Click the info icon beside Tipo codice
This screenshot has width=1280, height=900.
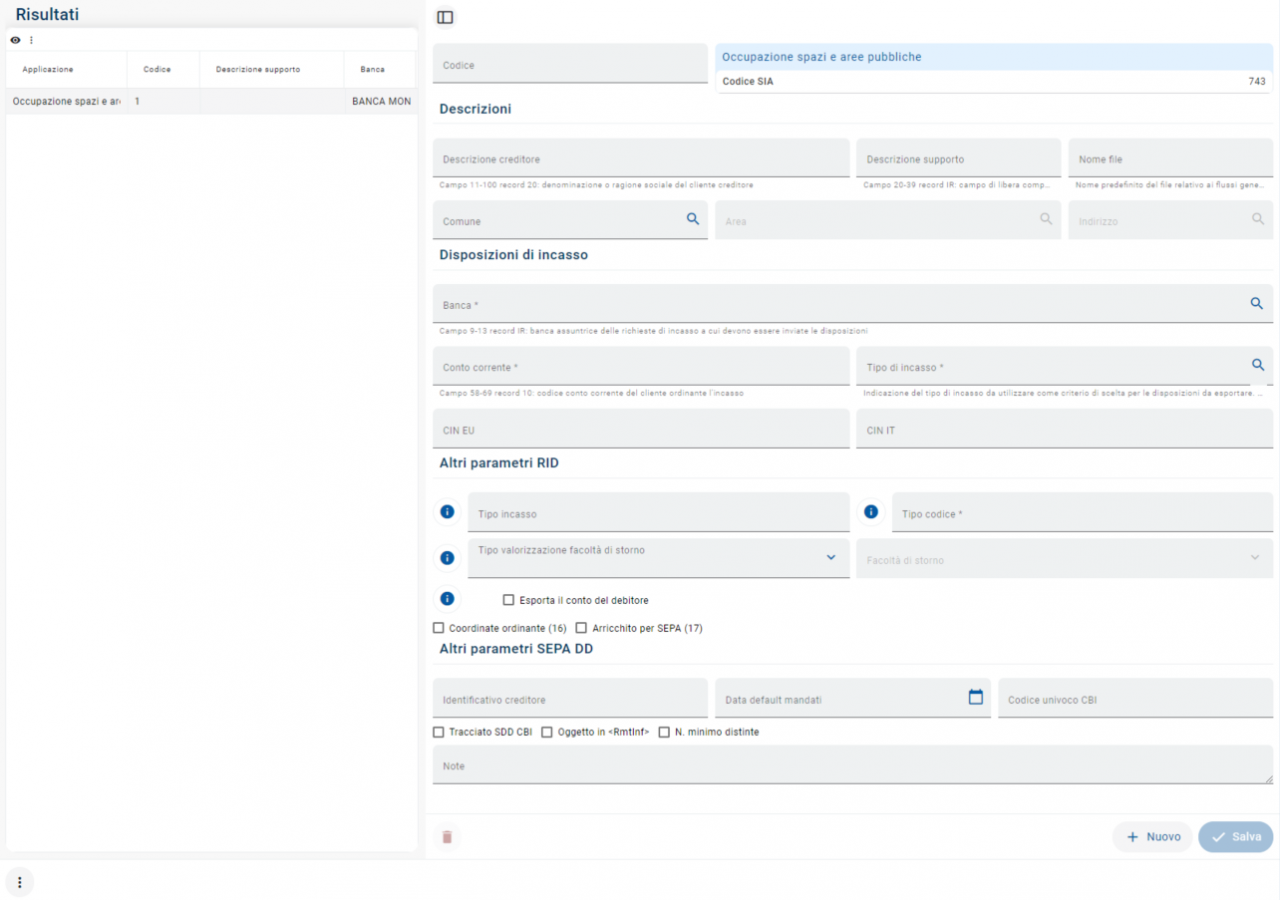pyautogui.click(x=871, y=512)
